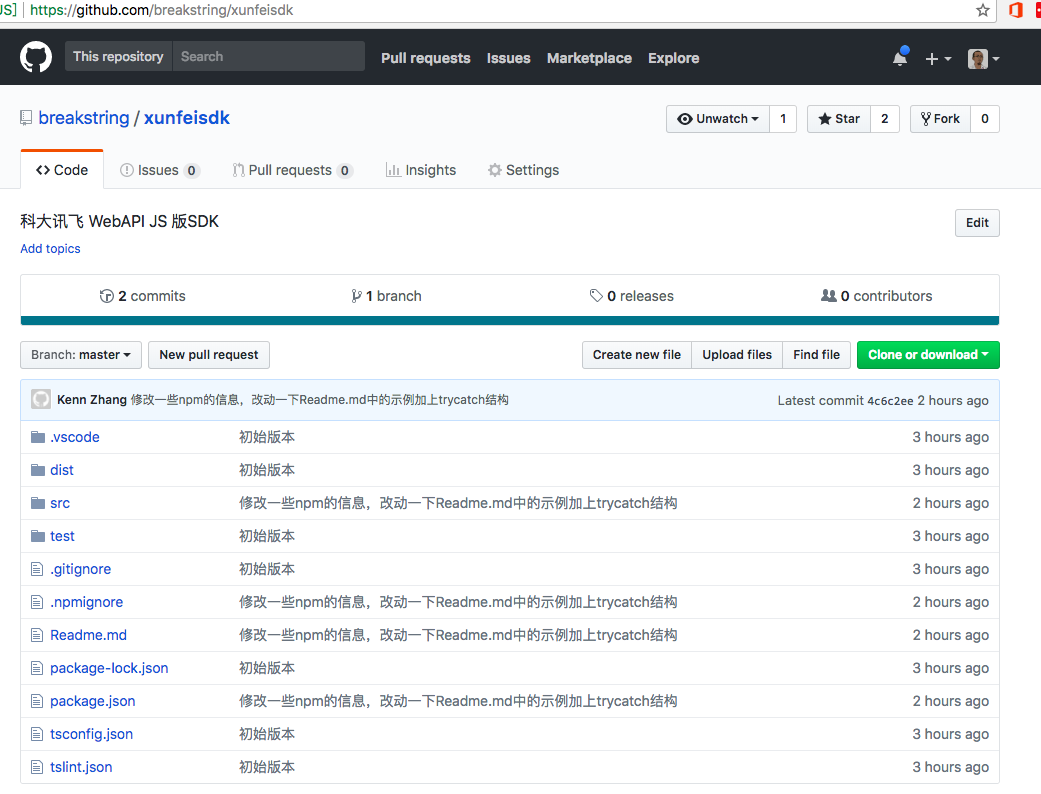Toggle Unwatch for this repository
This screenshot has height=794, width=1041.
click(717, 119)
